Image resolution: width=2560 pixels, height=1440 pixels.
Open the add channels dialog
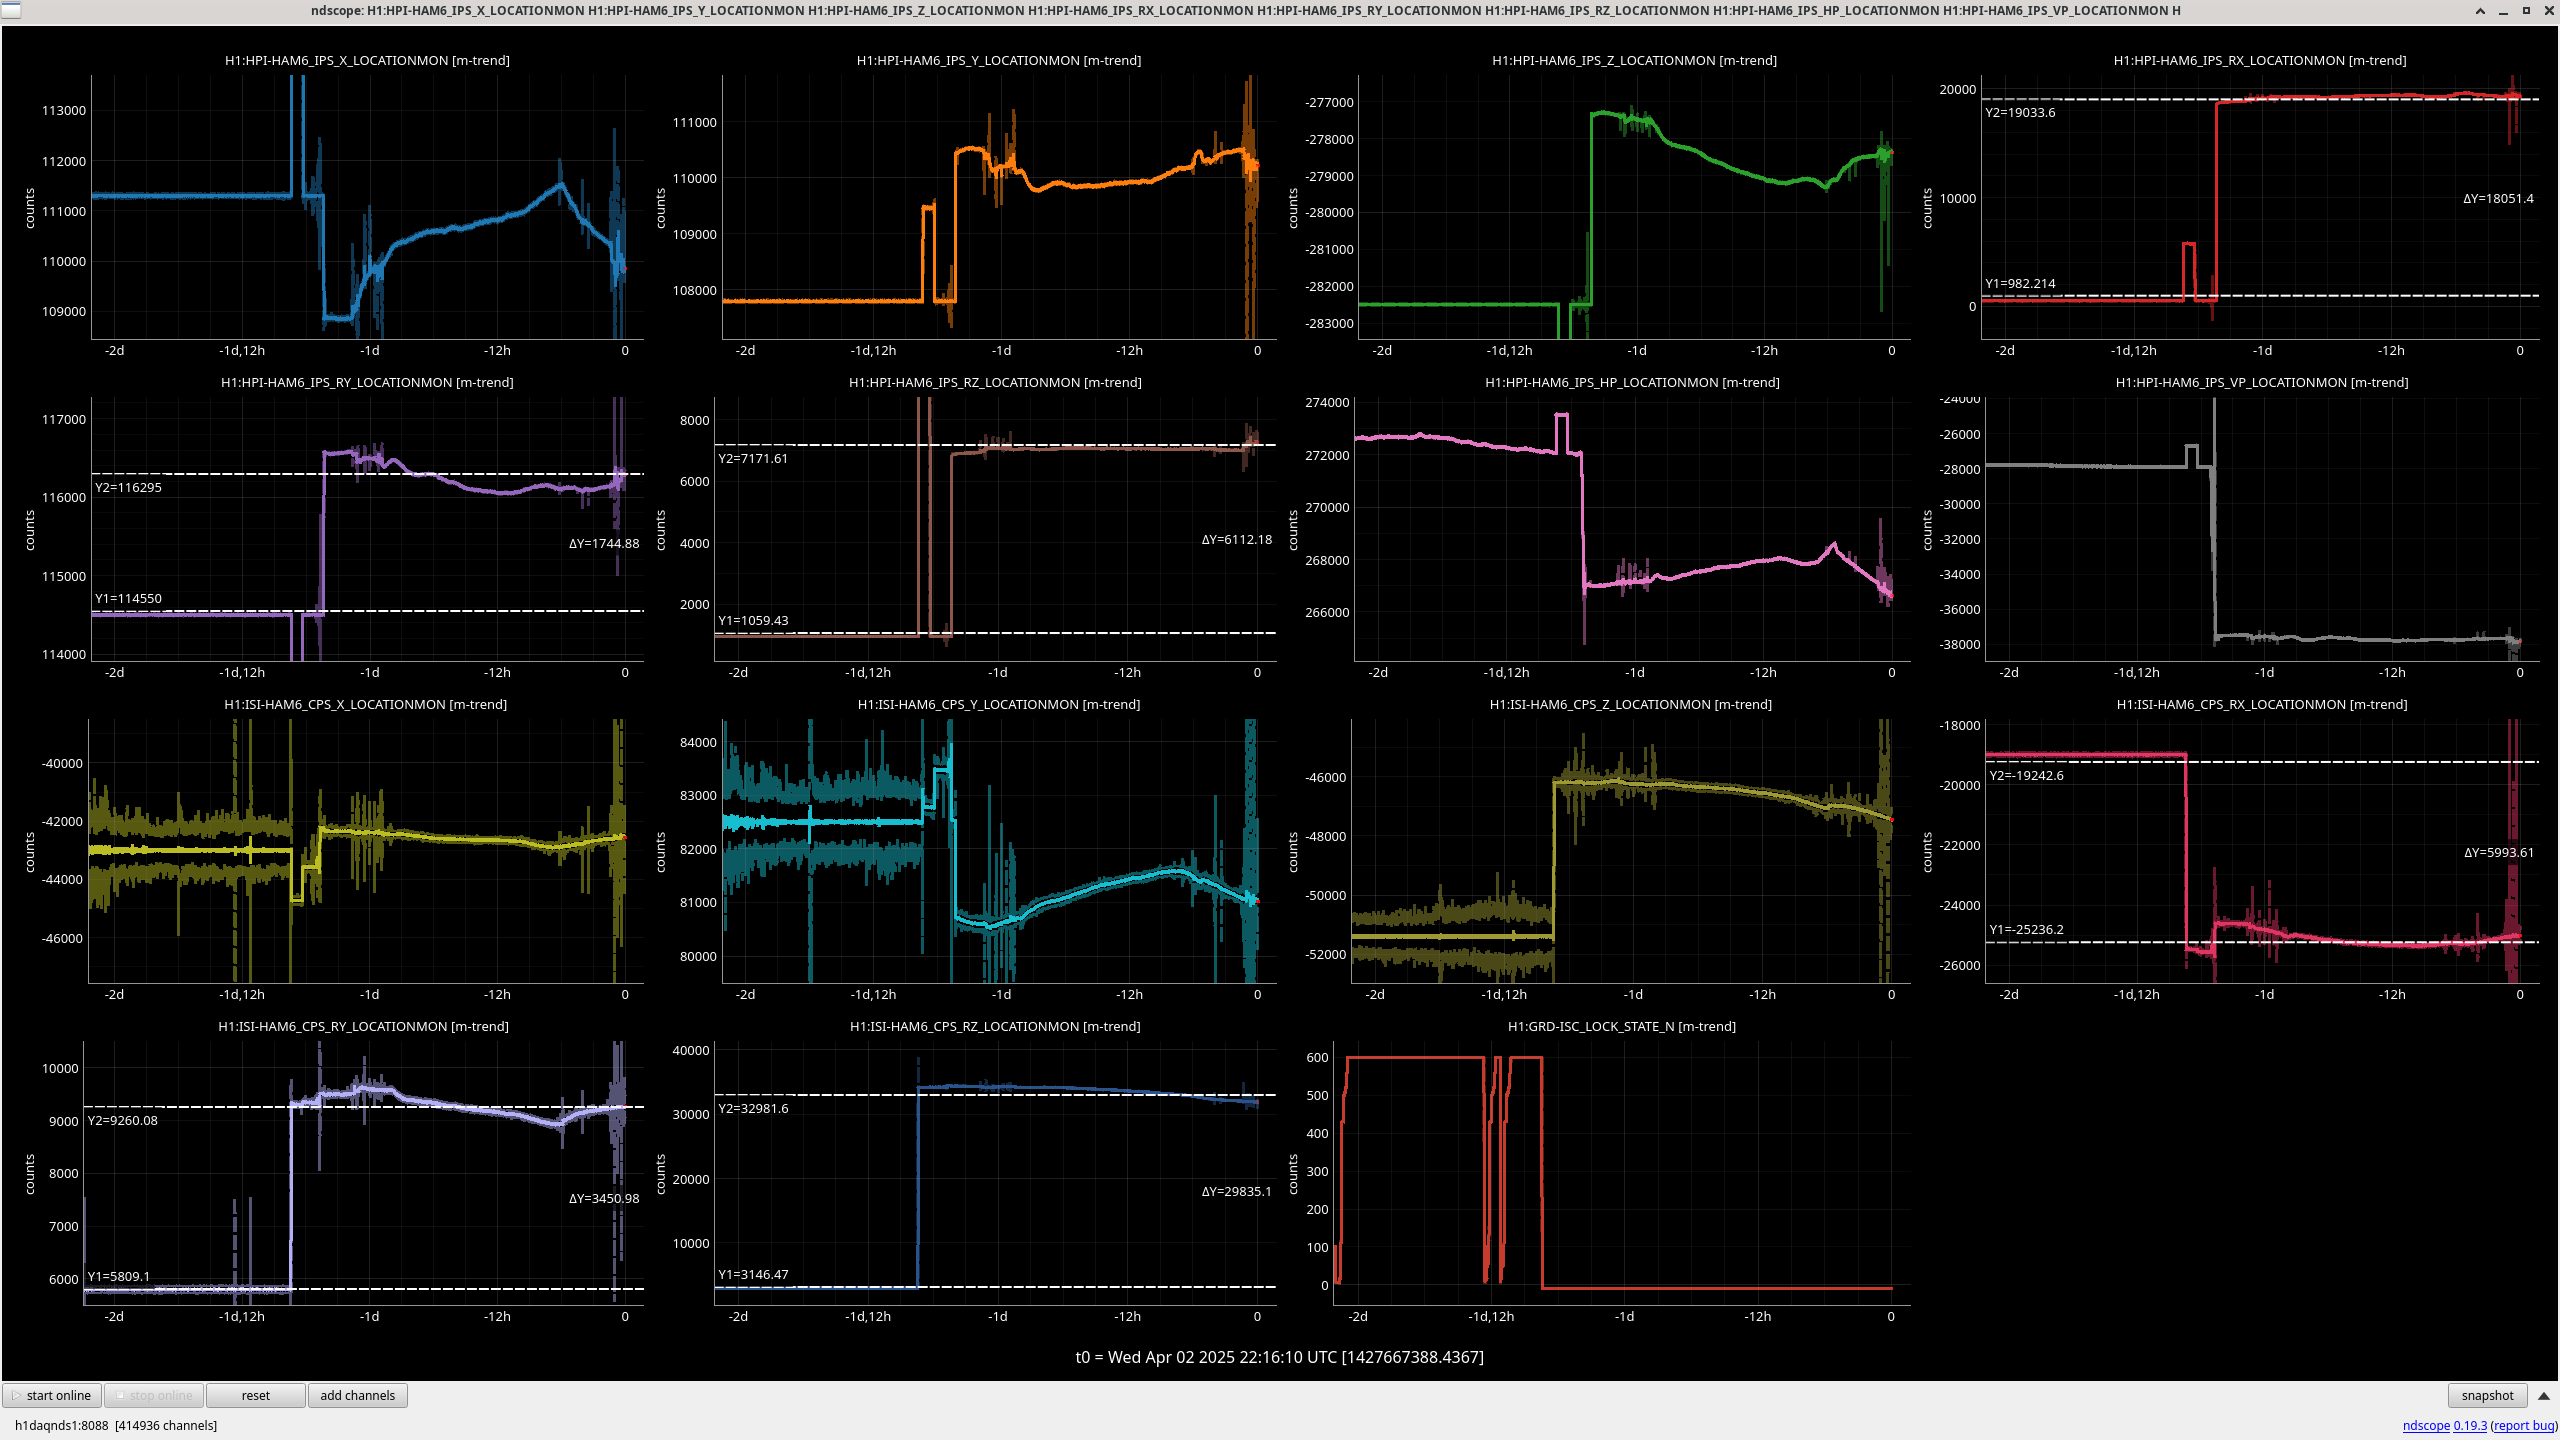pyautogui.click(x=358, y=1395)
